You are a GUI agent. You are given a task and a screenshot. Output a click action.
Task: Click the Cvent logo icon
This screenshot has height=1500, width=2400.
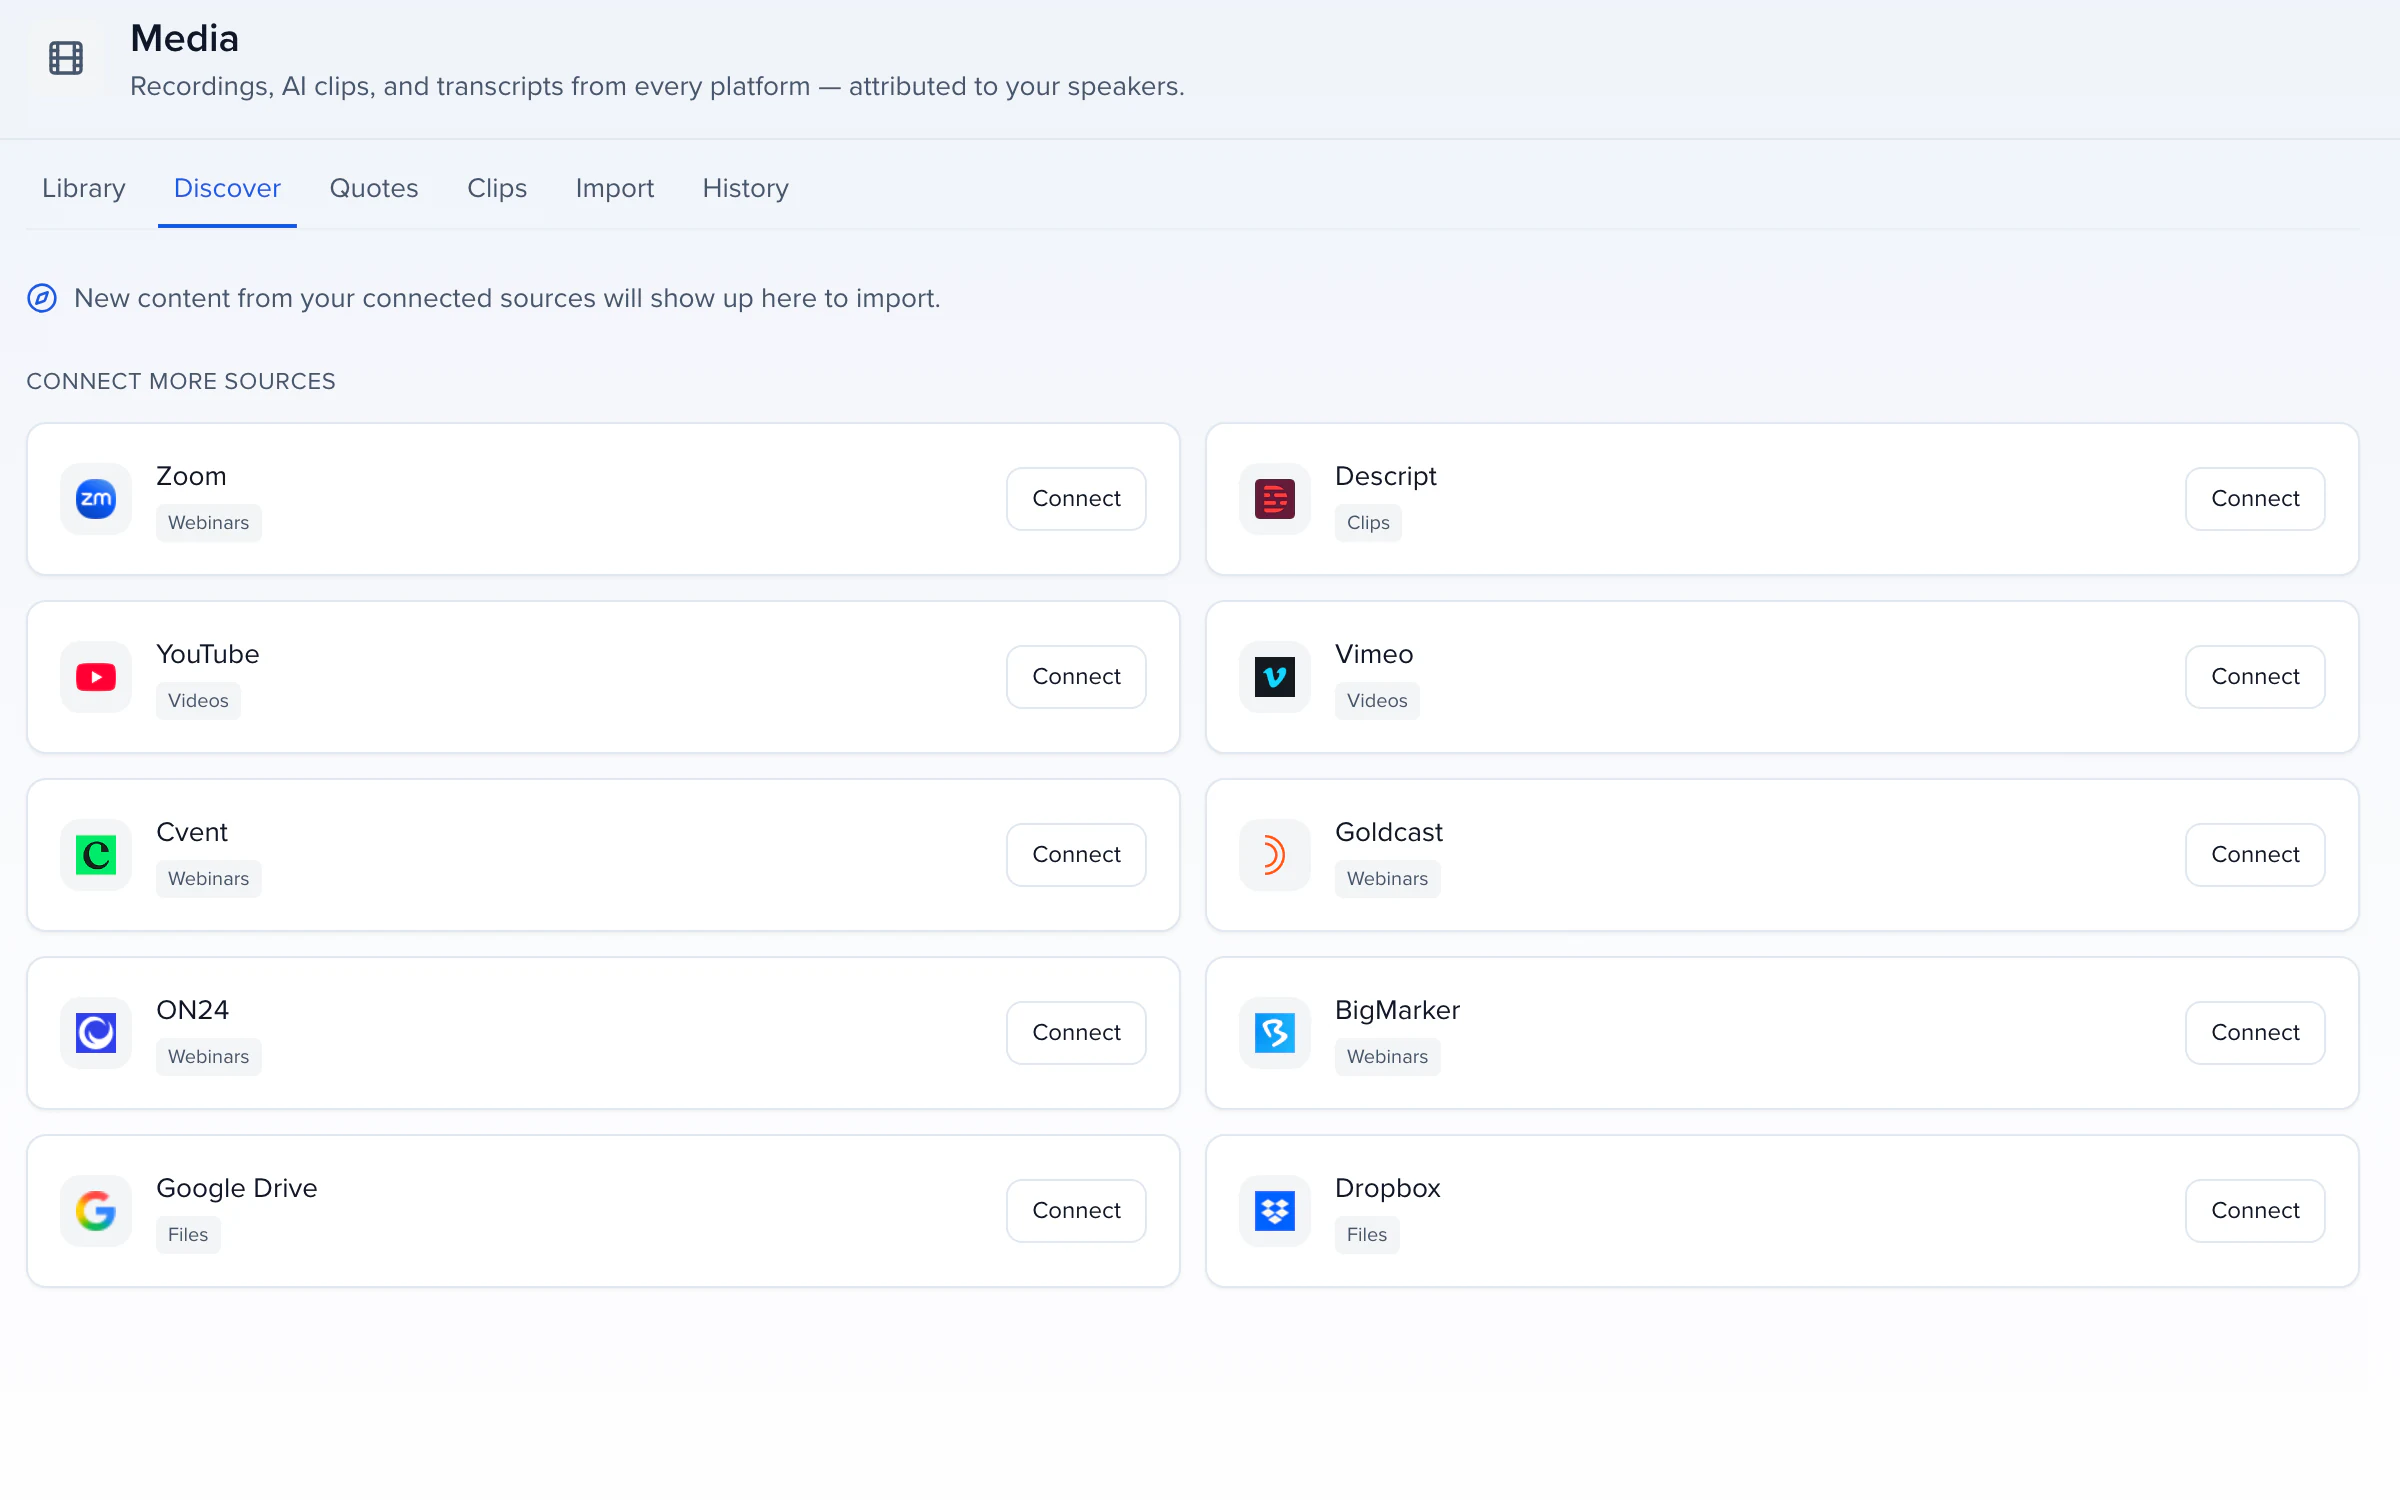point(96,855)
